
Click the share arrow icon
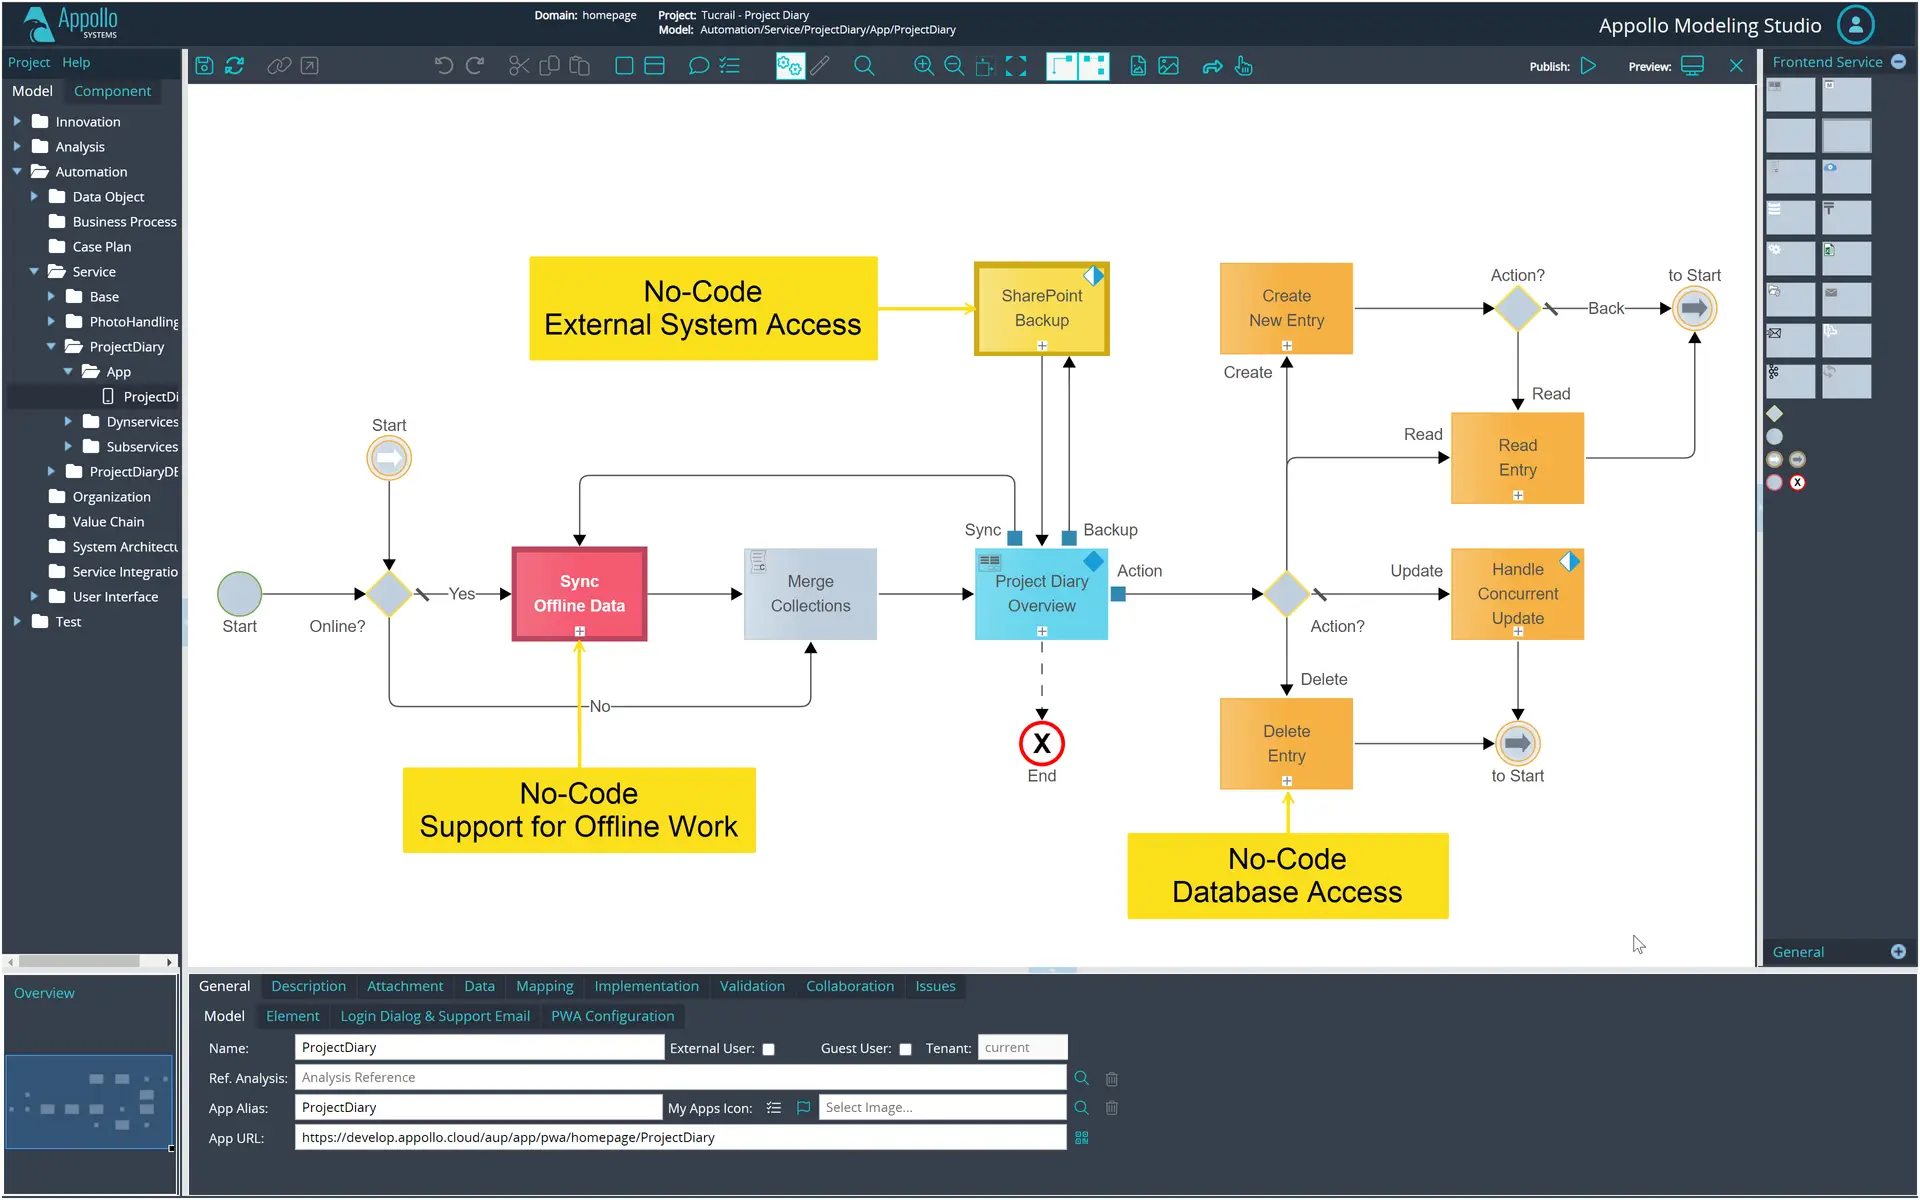point(1212,66)
